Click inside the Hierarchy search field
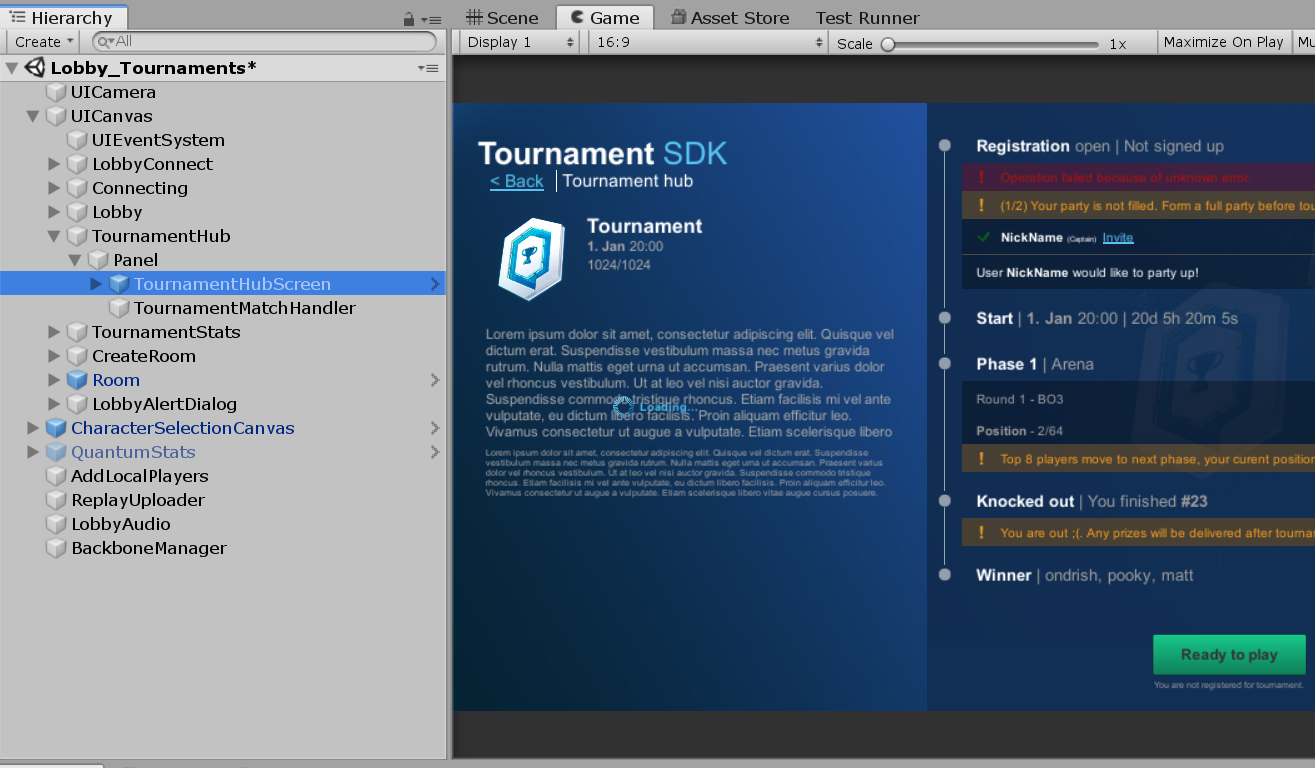 (x=250, y=41)
